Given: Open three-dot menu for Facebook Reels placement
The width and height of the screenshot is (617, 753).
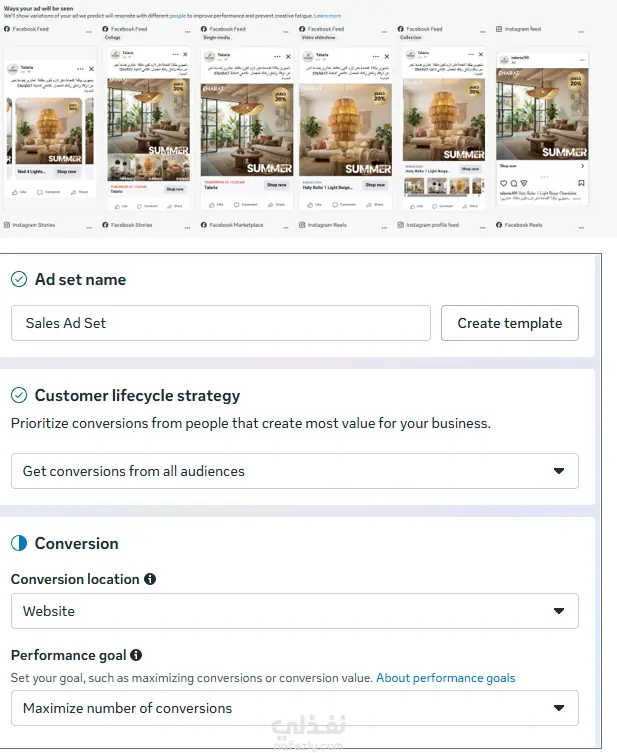Looking at the screenshot, I should click(x=581, y=227).
